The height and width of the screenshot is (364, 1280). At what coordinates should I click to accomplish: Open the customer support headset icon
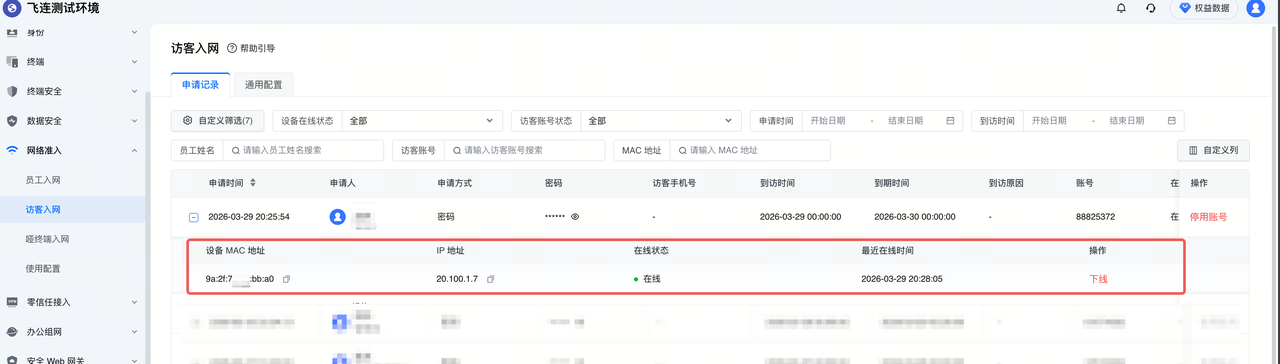[x=1151, y=8]
